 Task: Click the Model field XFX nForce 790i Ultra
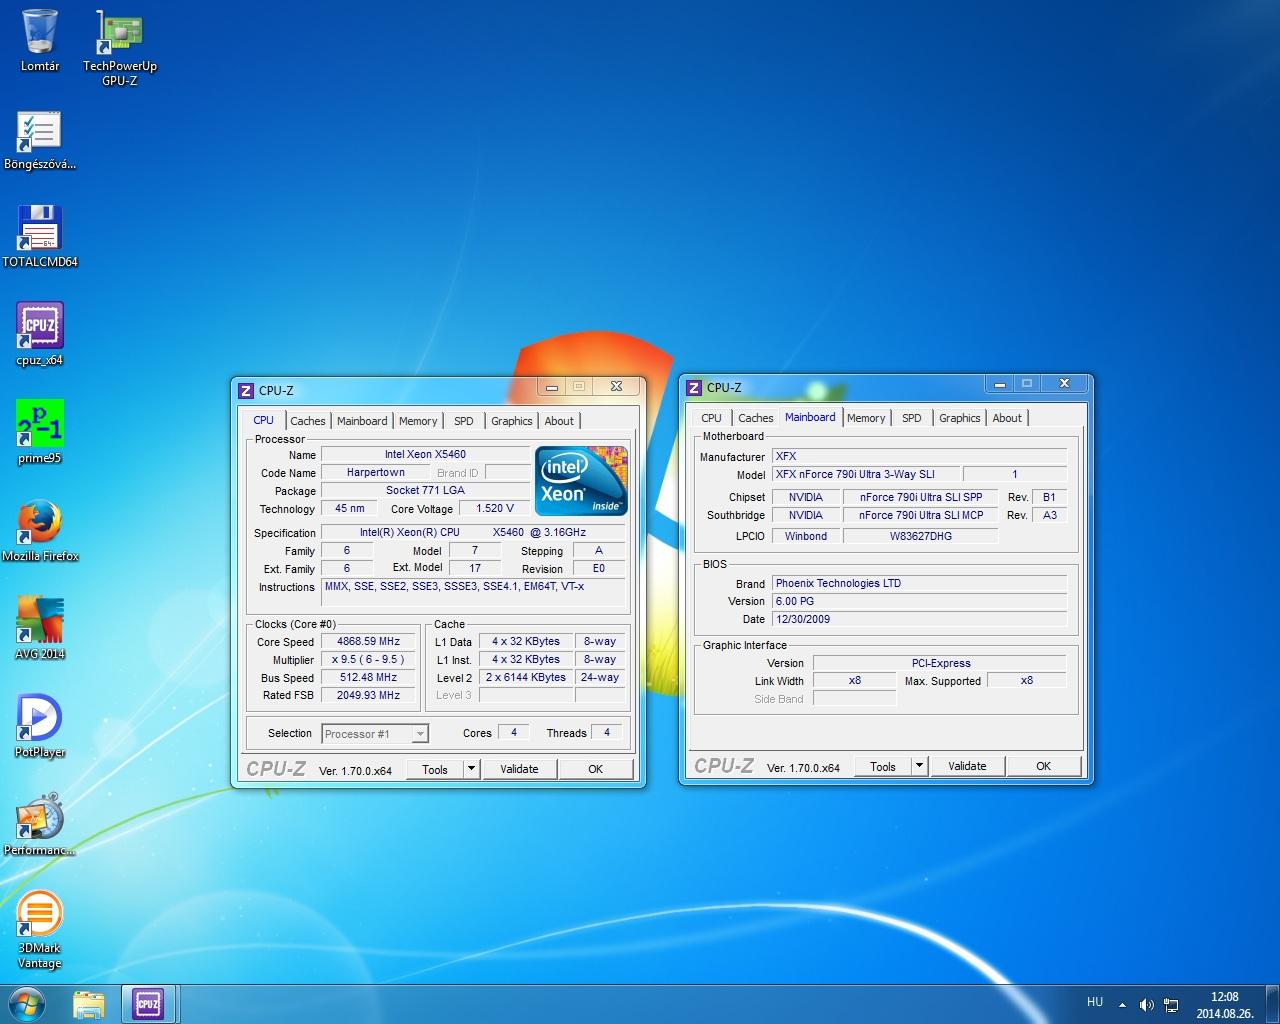[866, 474]
